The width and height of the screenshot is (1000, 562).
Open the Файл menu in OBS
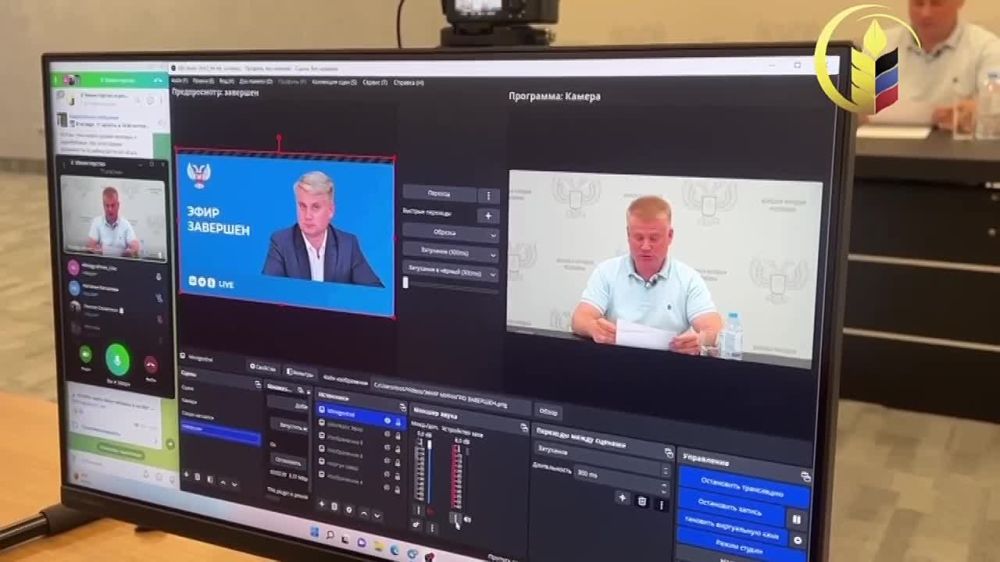(179, 81)
